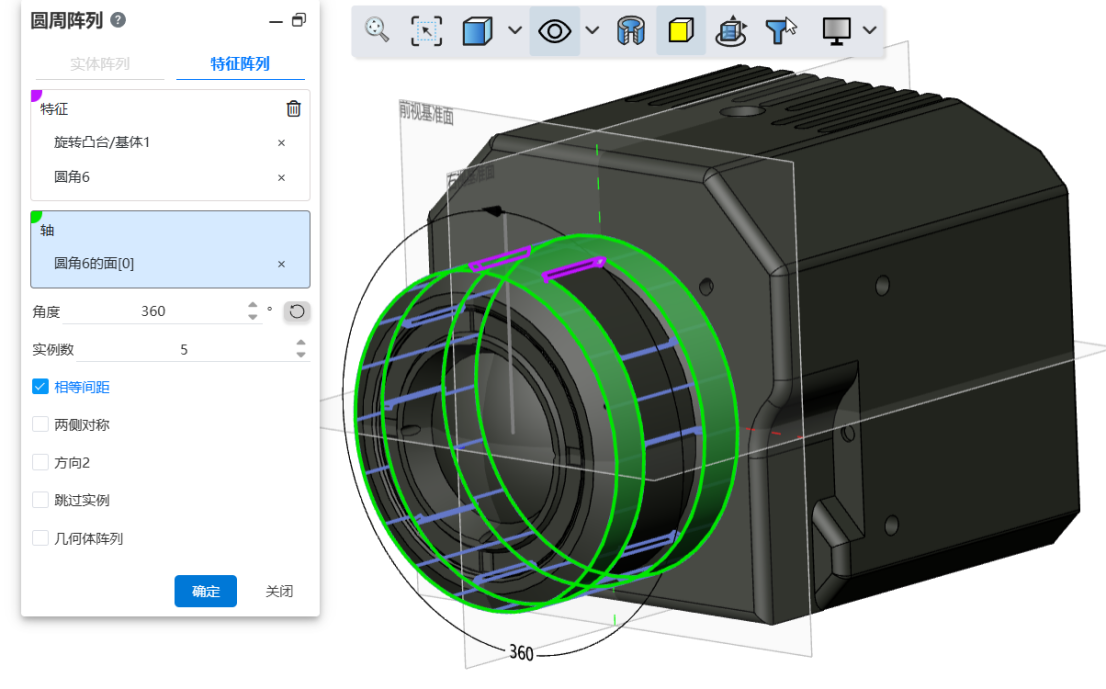1106x689 pixels.
Task: Click the 实例数 input field showing 5
Action: click(183, 349)
